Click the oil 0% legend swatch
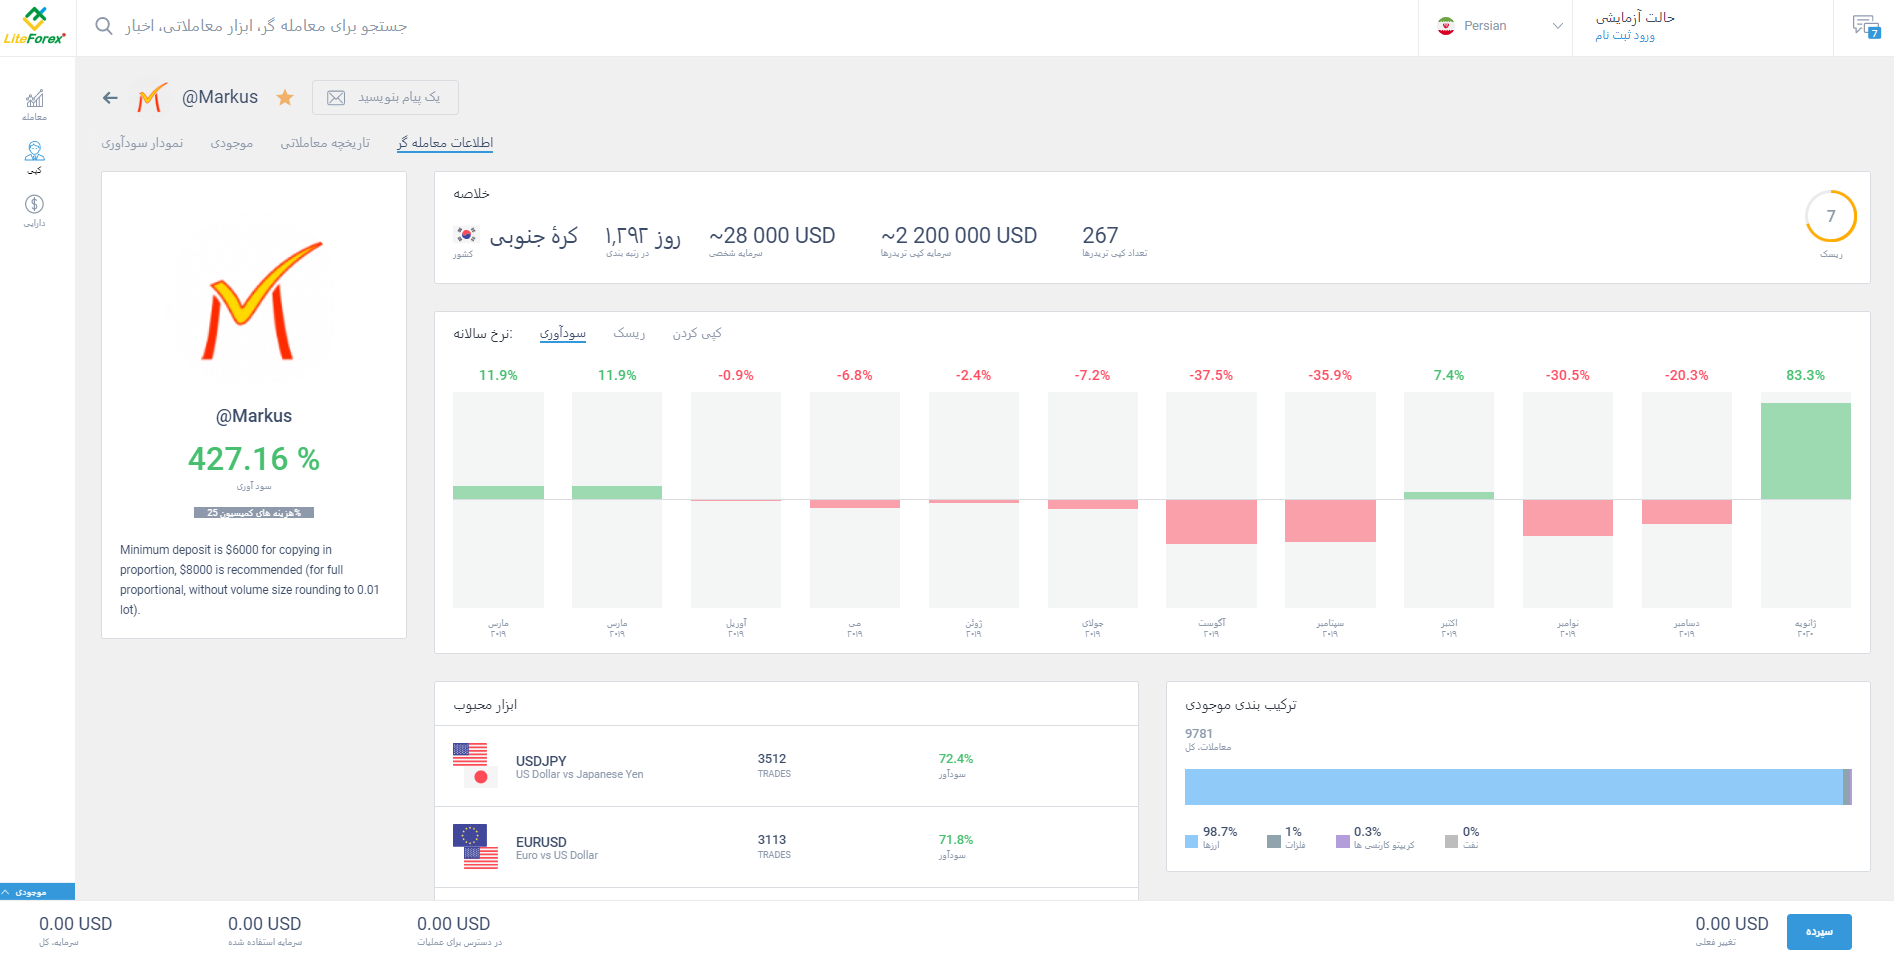 [1451, 842]
